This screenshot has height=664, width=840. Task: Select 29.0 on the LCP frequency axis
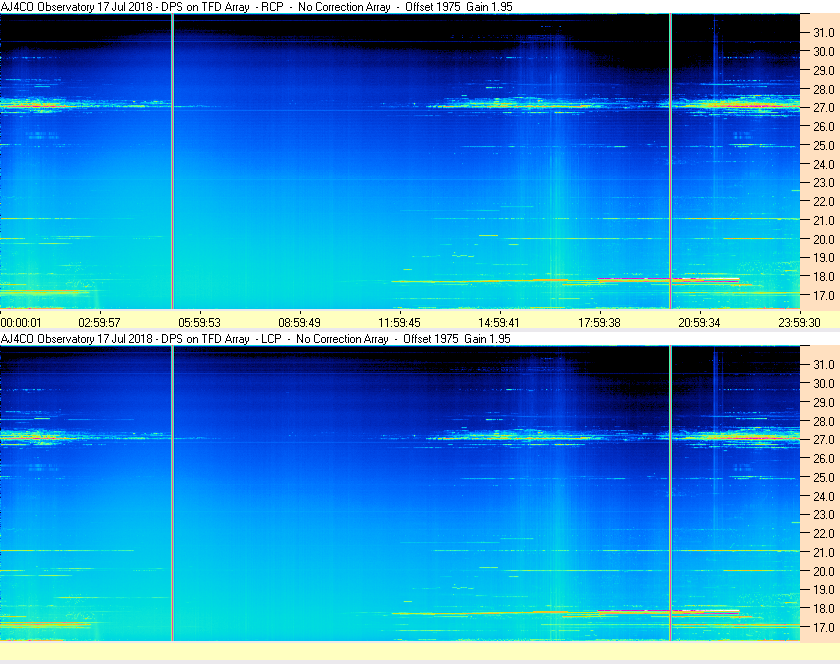[824, 402]
